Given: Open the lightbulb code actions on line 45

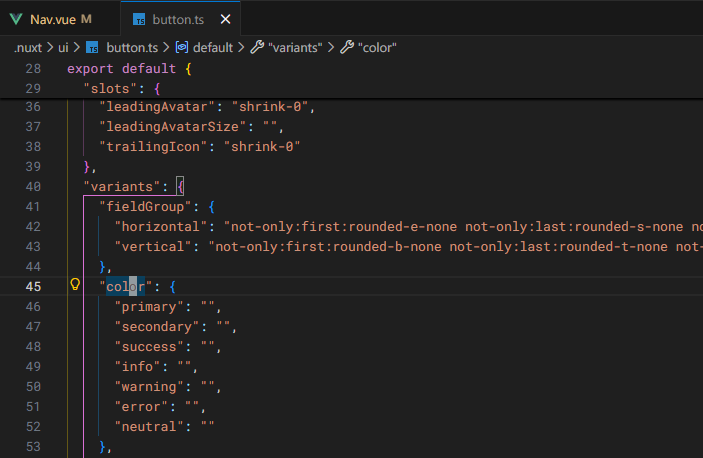Looking at the screenshot, I should (x=75, y=285).
